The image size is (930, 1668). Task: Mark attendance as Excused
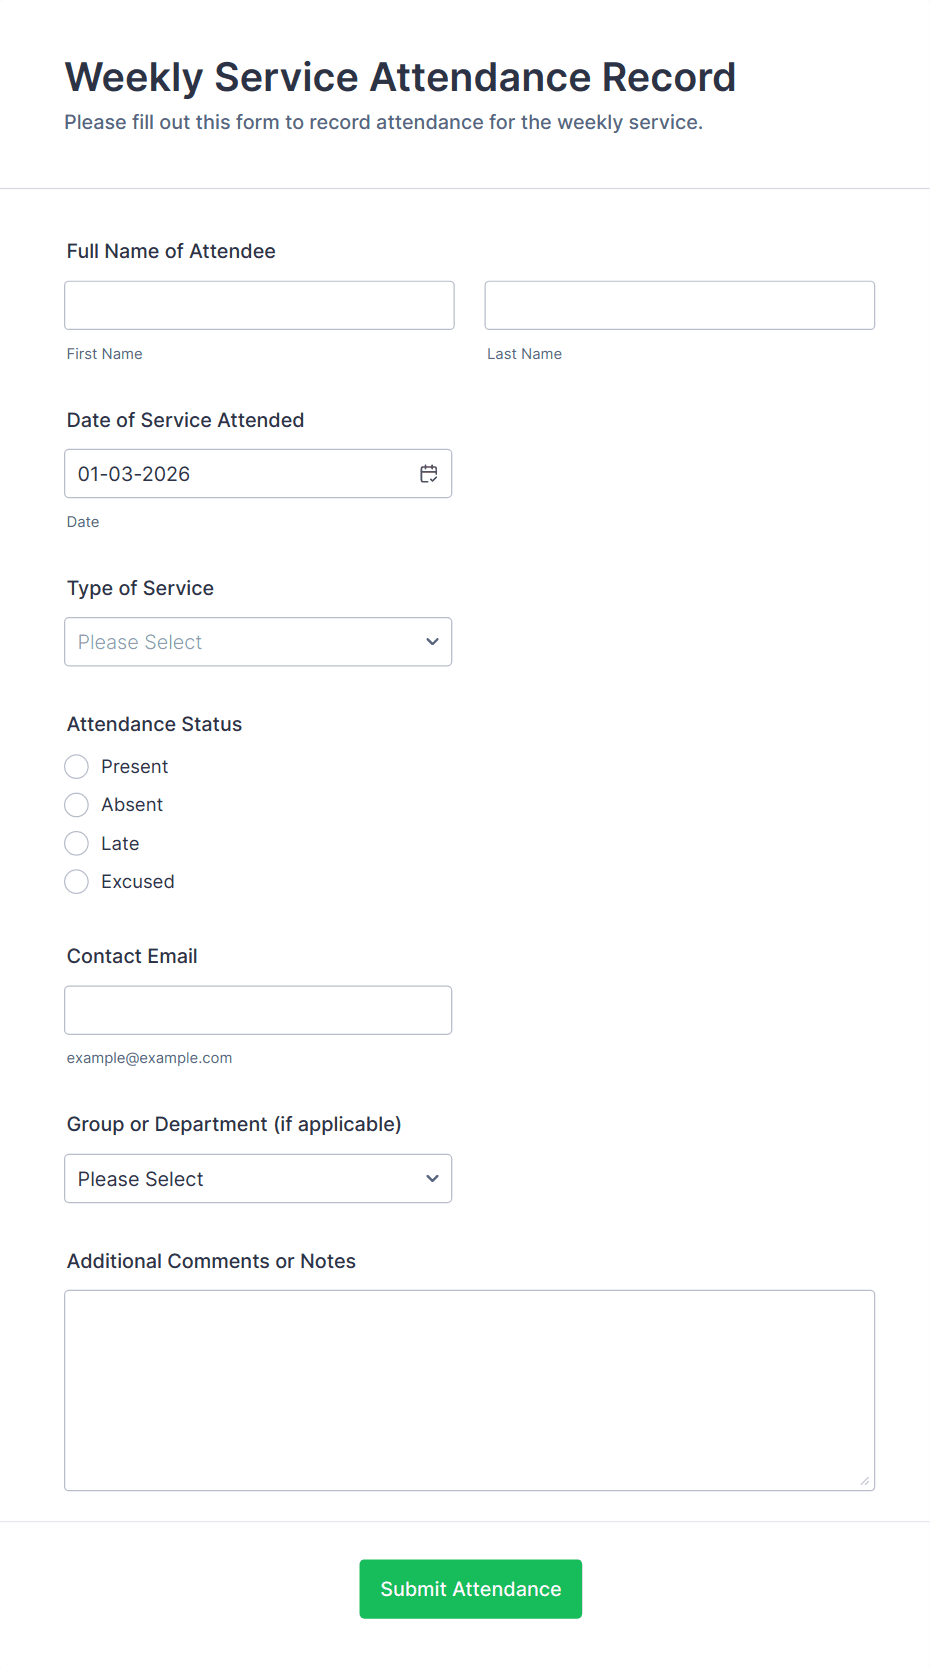(x=77, y=882)
